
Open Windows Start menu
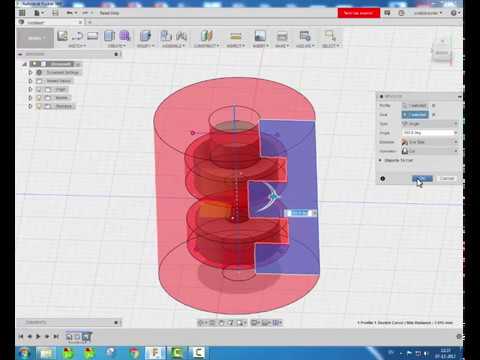point(25,353)
